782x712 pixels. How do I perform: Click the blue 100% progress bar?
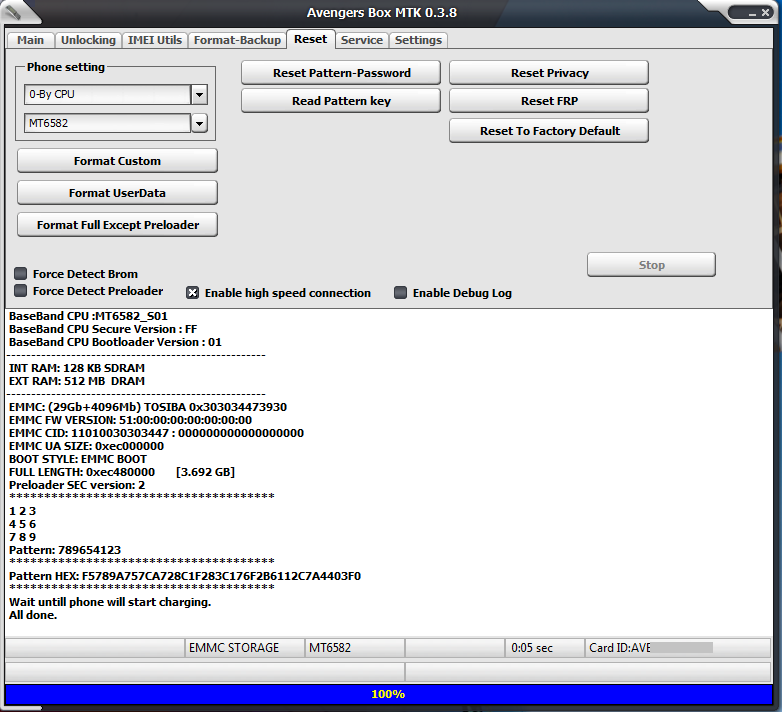coord(388,694)
